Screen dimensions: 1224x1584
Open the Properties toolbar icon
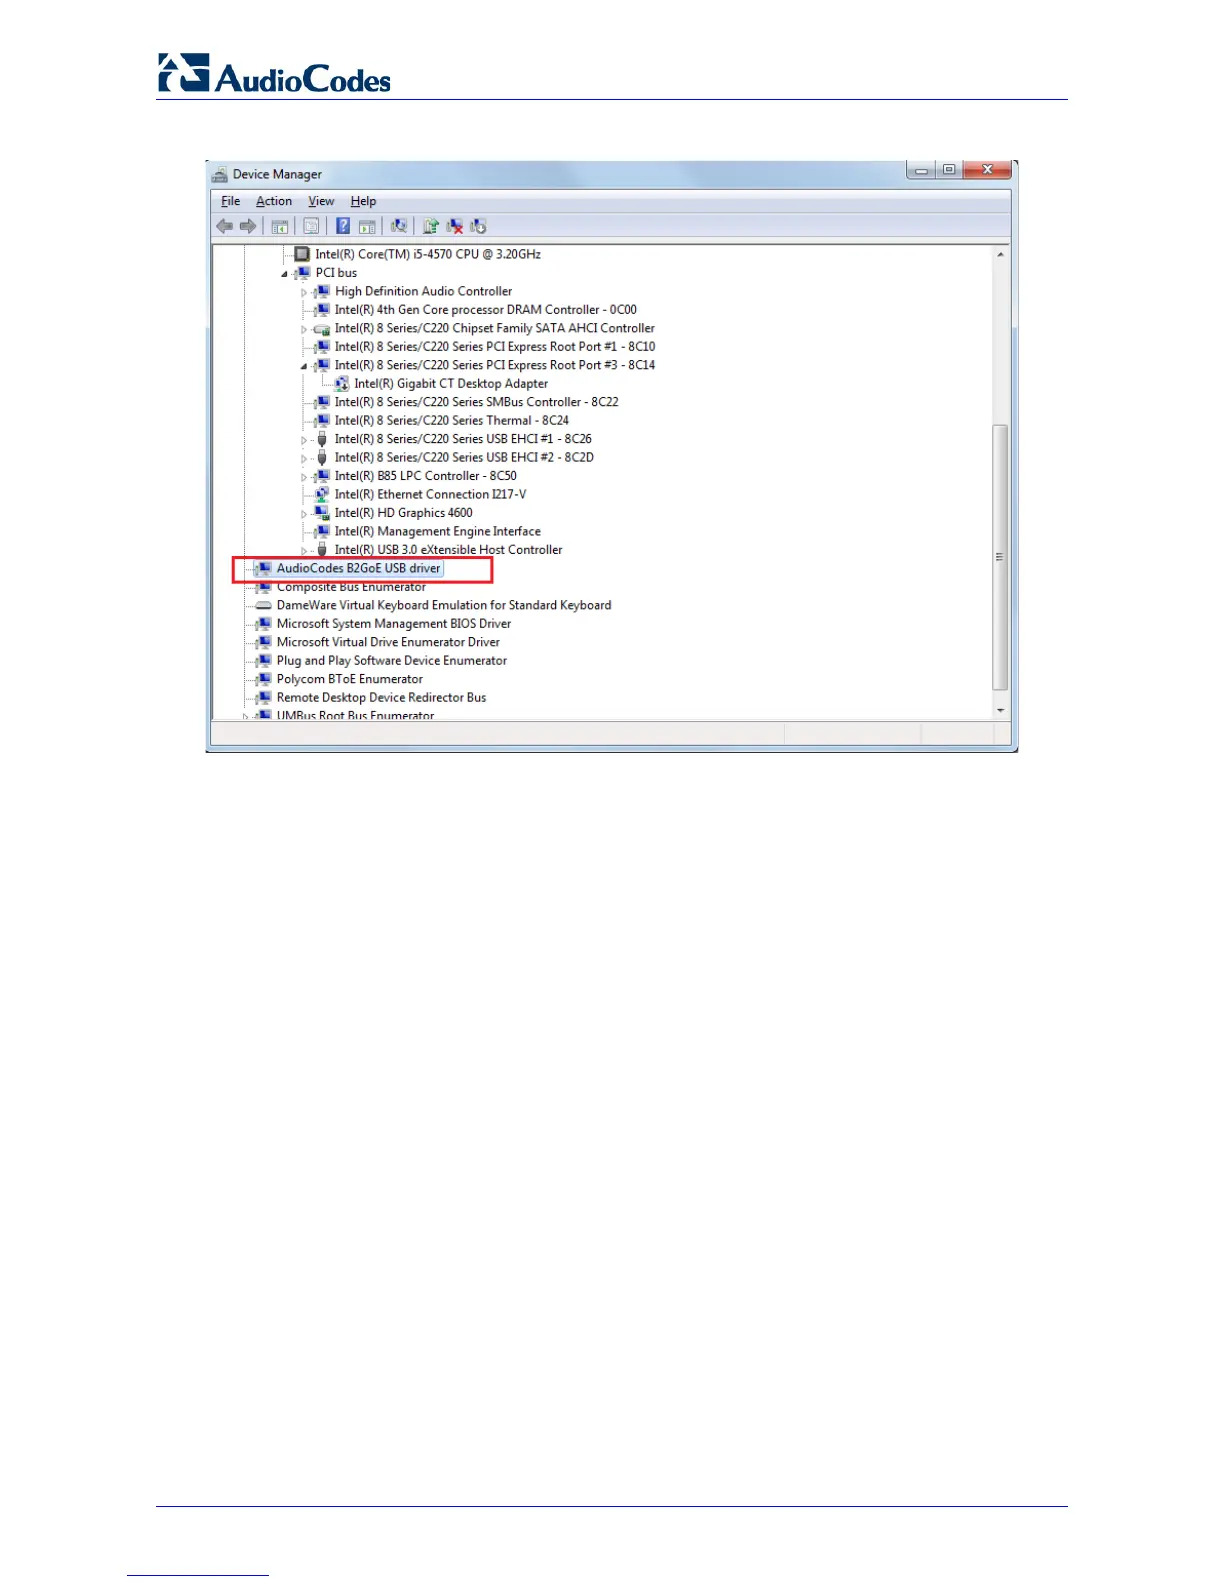click(311, 226)
